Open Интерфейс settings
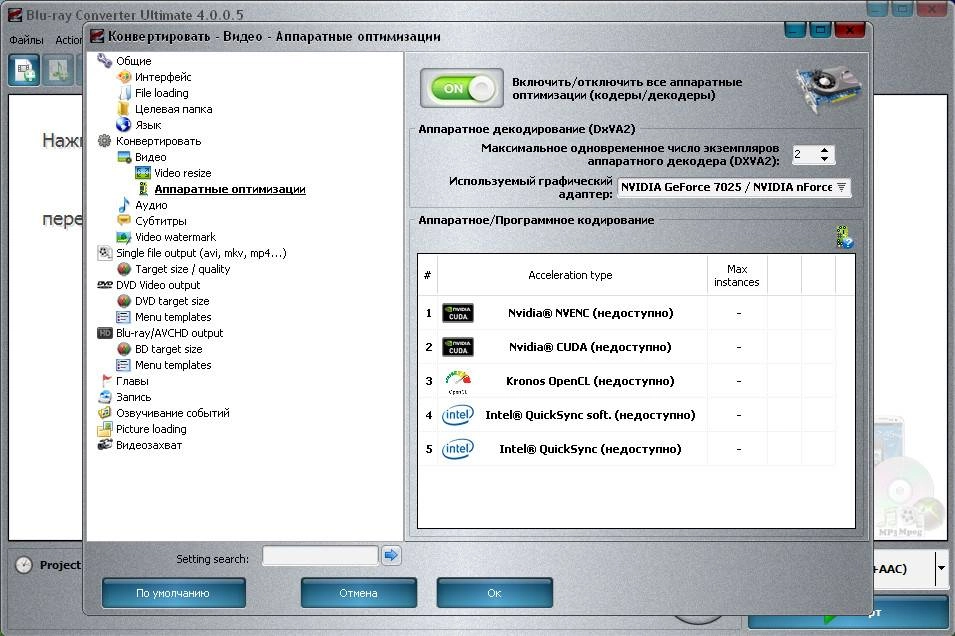This screenshot has height=636, width=955. 163,77
